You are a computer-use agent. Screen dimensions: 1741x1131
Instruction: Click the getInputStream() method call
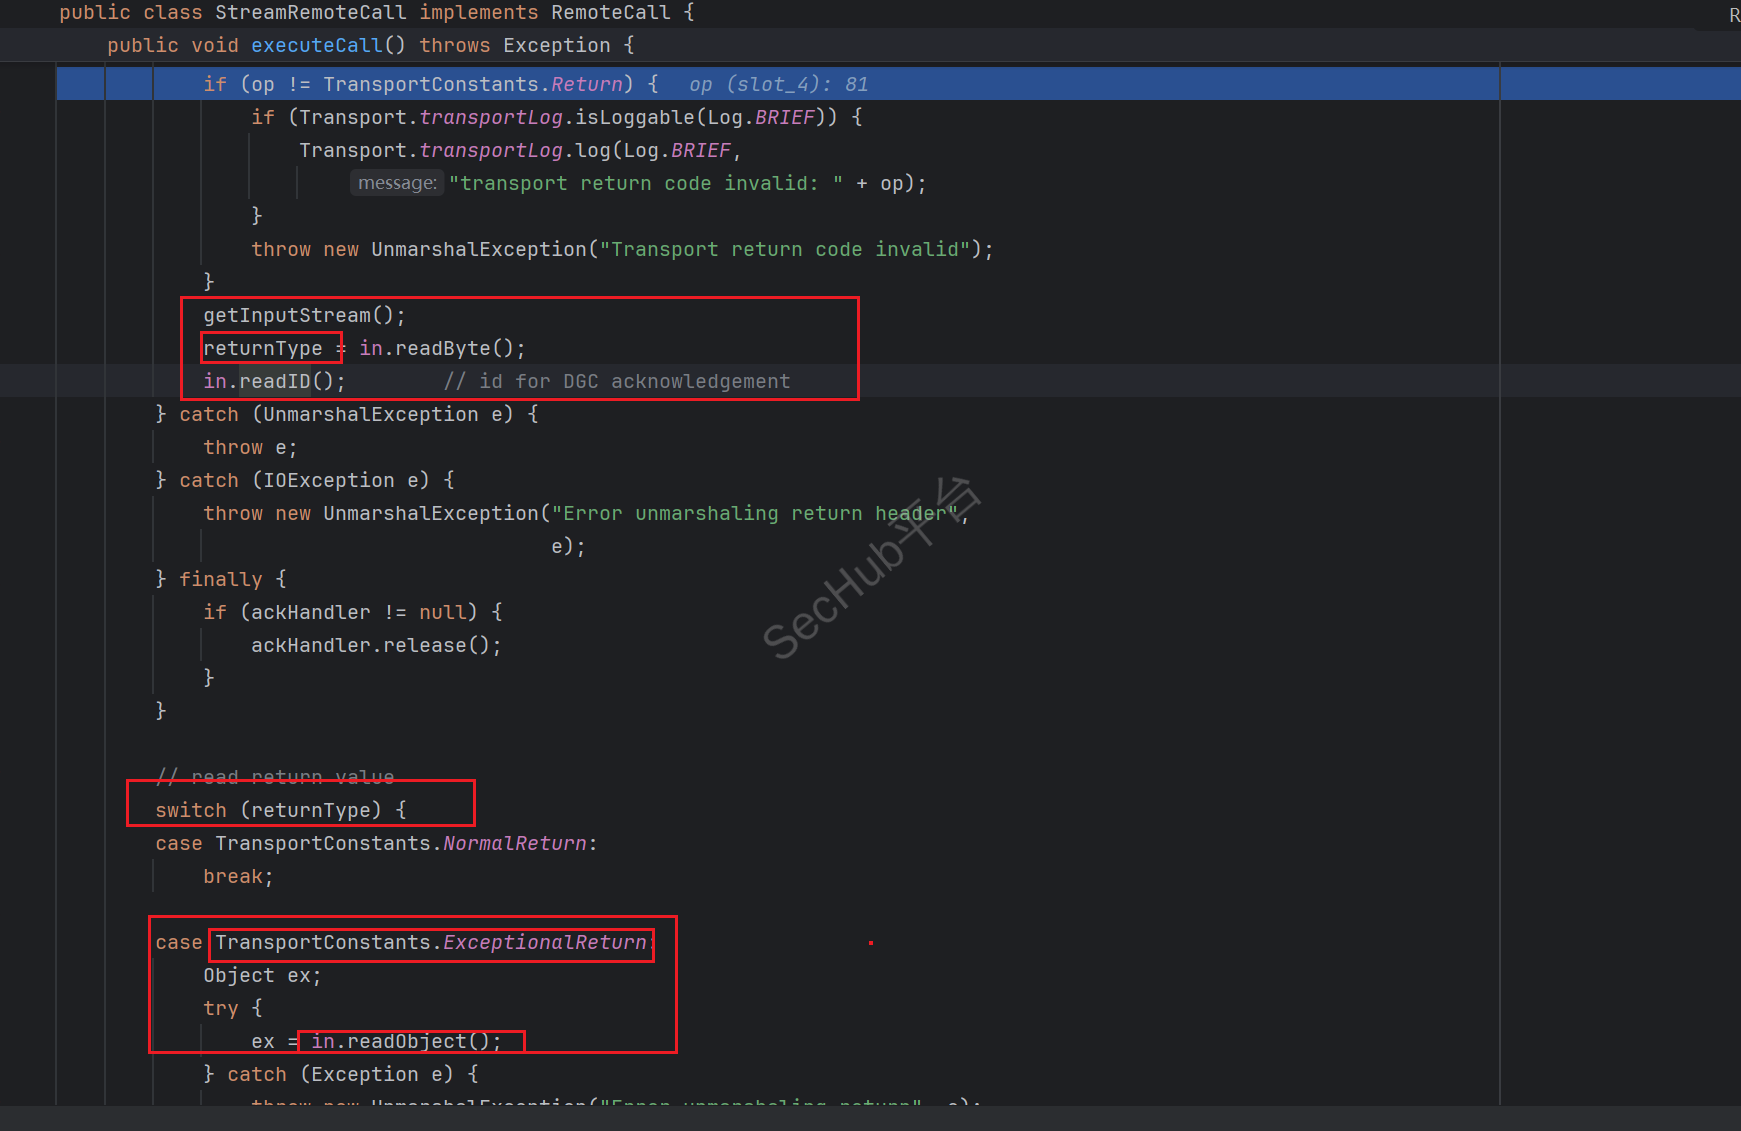(303, 316)
